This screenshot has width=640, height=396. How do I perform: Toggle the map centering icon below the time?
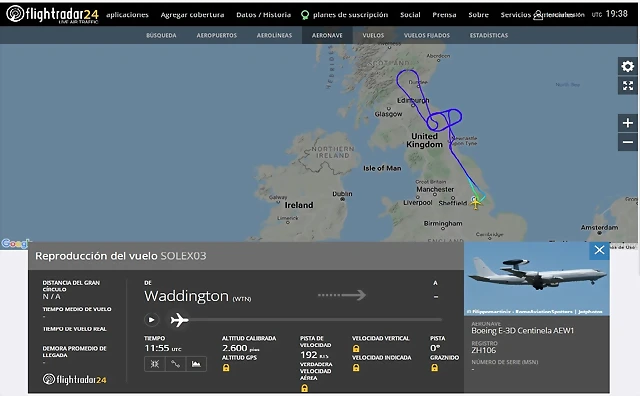pyautogui.click(x=155, y=364)
